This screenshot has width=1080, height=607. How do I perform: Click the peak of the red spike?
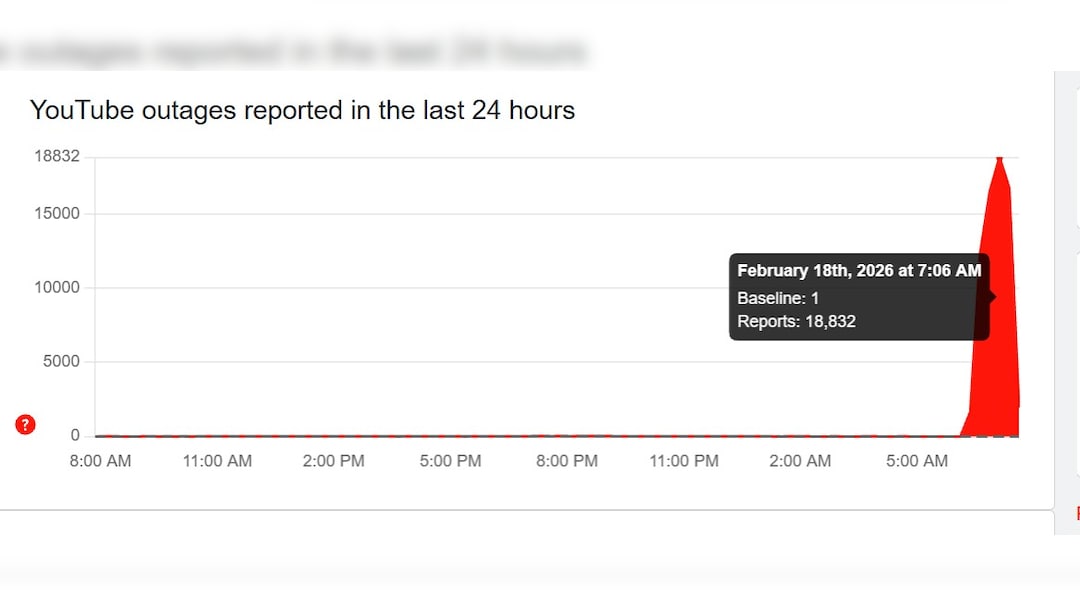[x=999, y=160]
